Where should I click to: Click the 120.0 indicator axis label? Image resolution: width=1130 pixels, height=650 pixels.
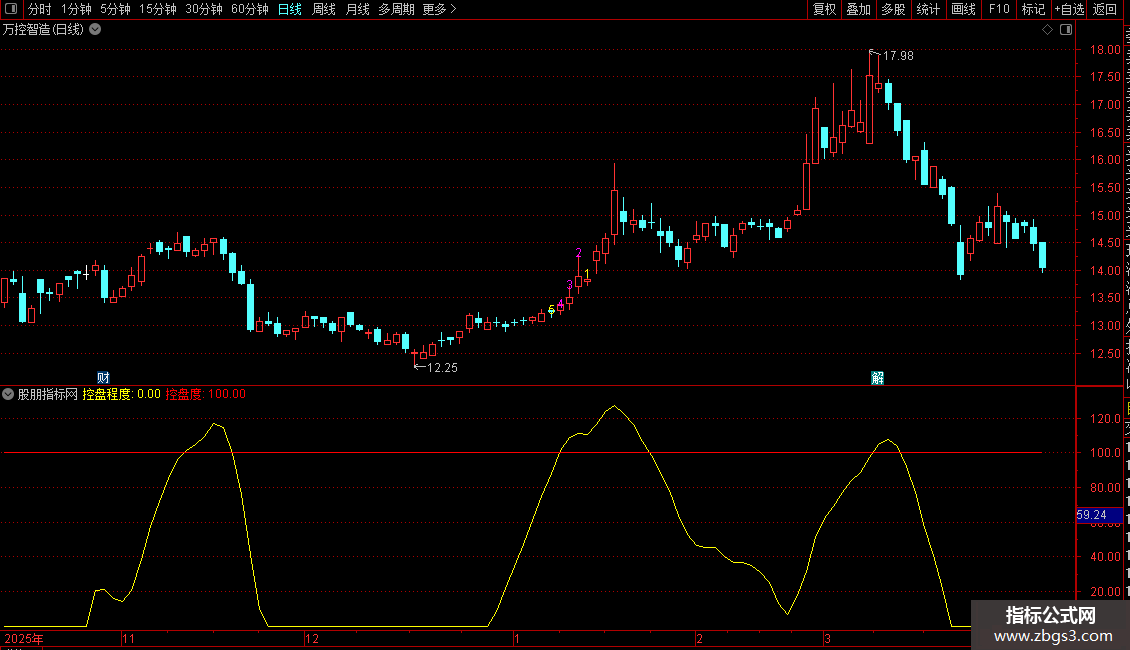1105,419
